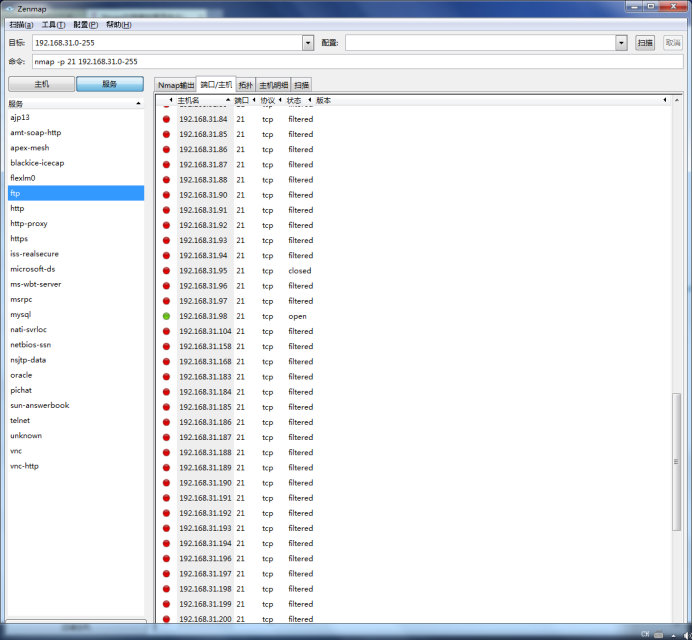Select the ftp service
The image size is (693, 641).
coord(76,193)
